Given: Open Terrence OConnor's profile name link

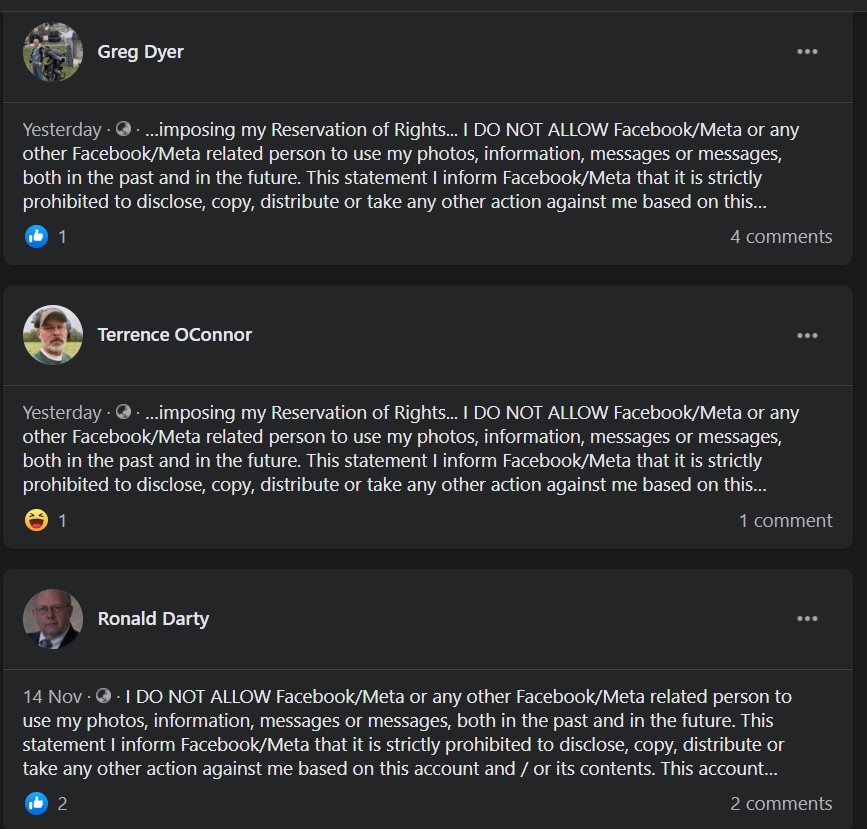Looking at the screenshot, I should [174, 335].
